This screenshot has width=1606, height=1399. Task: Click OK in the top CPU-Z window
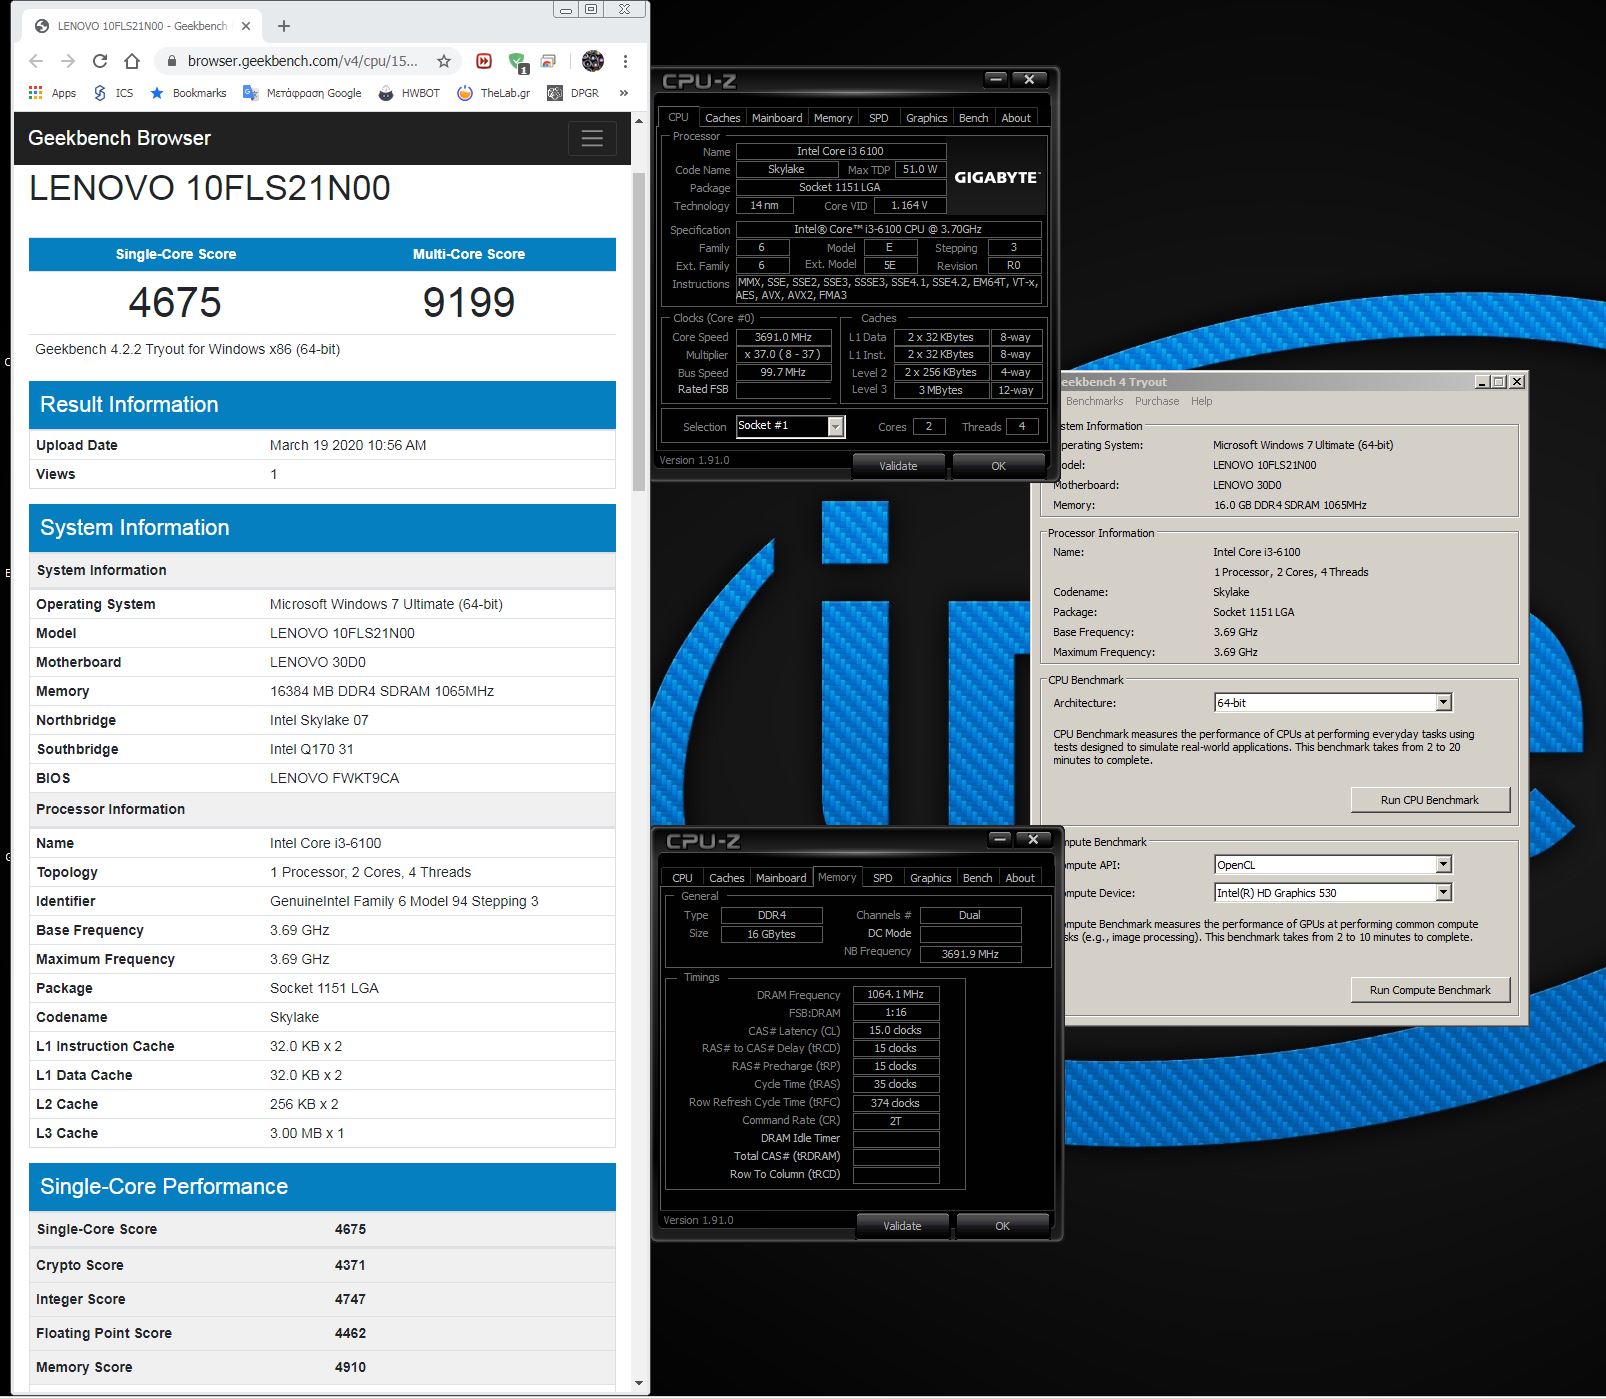click(x=998, y=466)
